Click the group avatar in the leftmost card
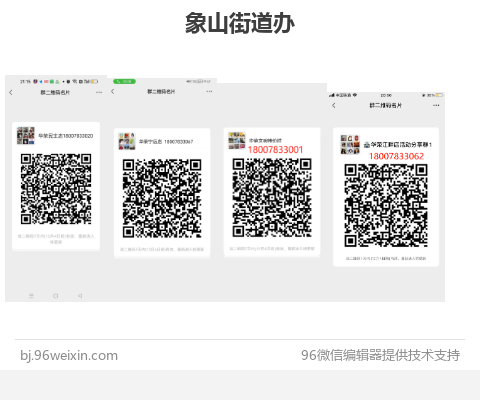The height and width of the screenshot is (400, 480). click(26, 135)
